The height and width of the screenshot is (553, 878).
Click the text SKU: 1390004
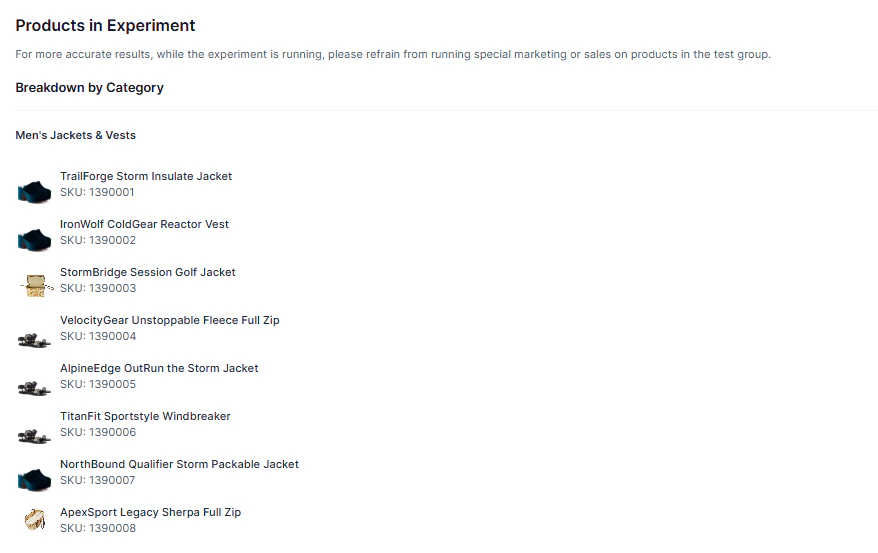pos(98,336)
